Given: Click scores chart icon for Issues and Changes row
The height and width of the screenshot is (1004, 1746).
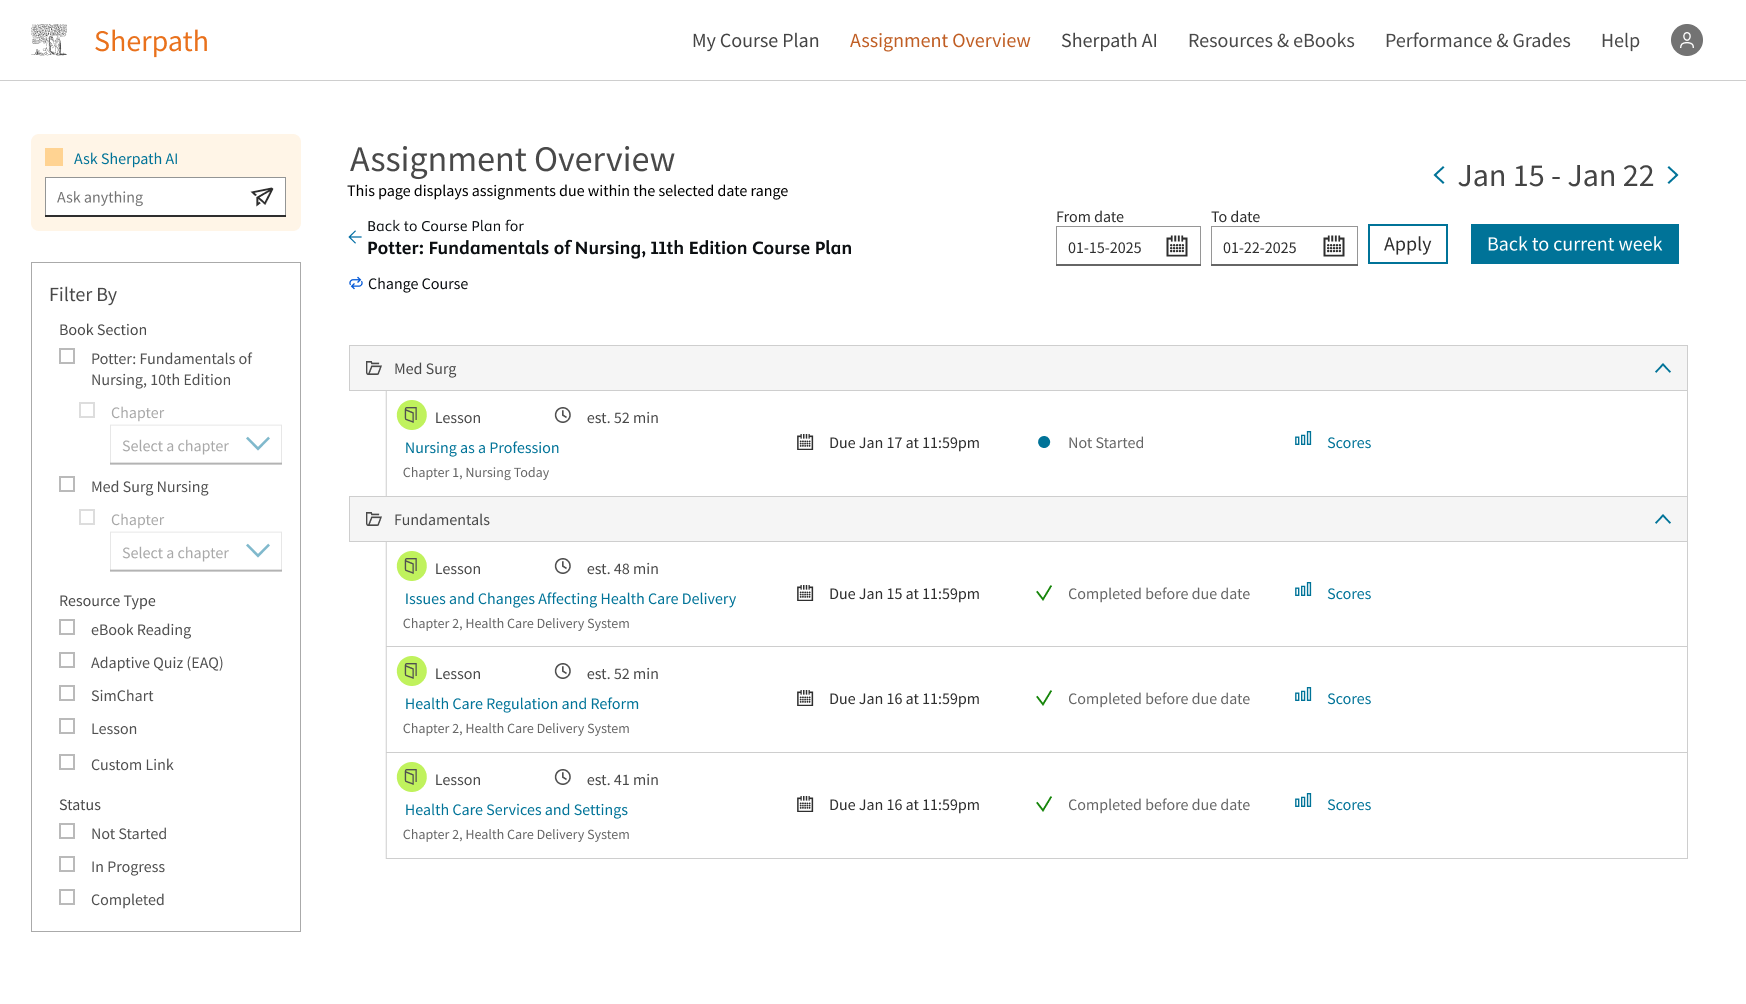Looking at the screenshot, I should pyautogui.click(x=1303, y=590).
